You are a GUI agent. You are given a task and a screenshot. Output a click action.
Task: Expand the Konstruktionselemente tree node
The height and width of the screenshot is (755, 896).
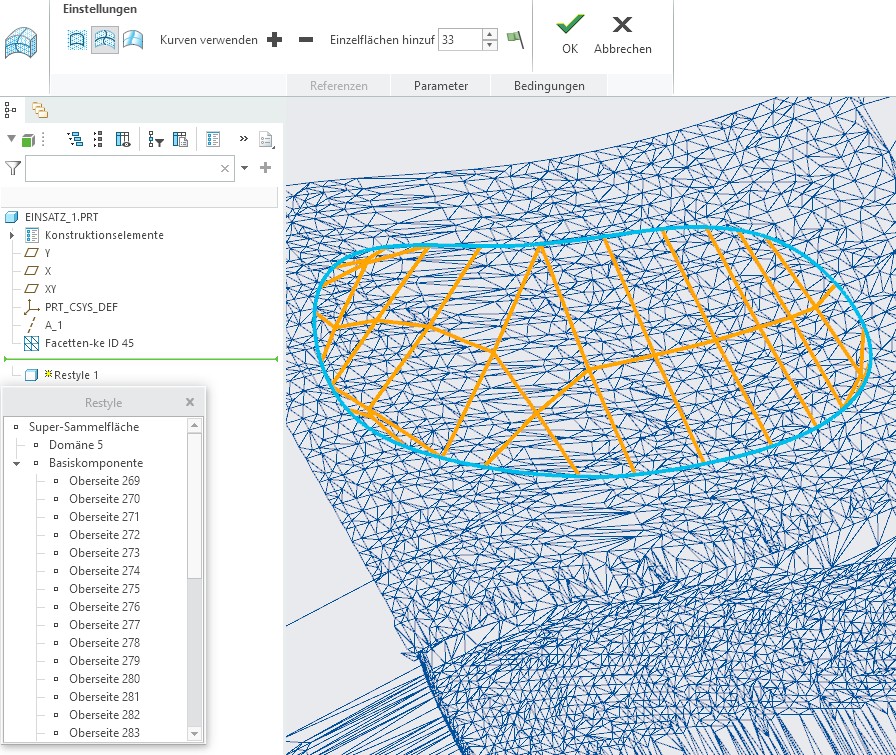12,235
